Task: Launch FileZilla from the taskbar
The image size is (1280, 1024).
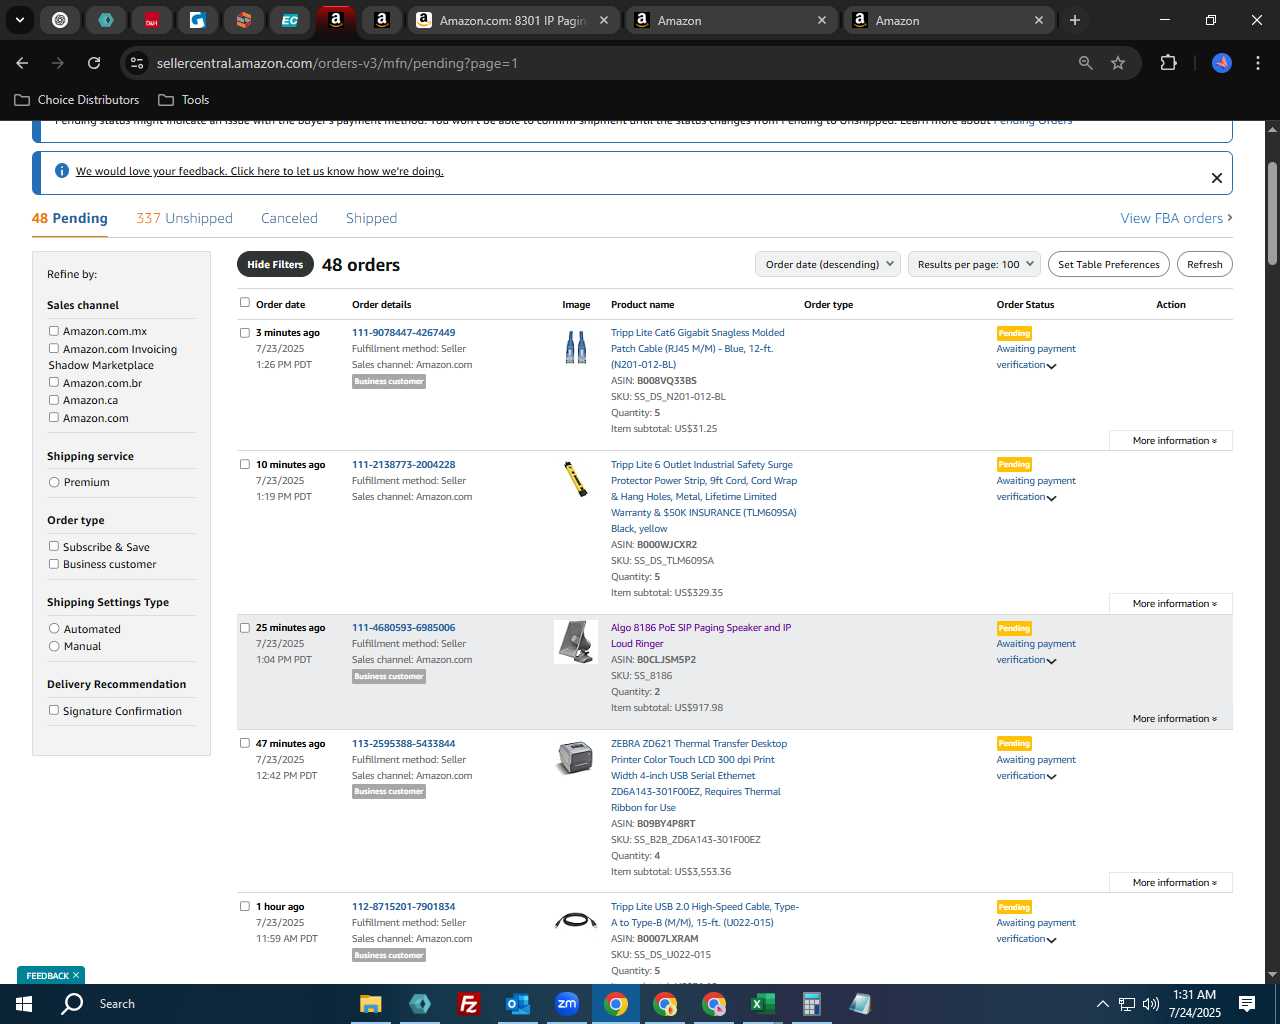Action: pos(468,1004)
